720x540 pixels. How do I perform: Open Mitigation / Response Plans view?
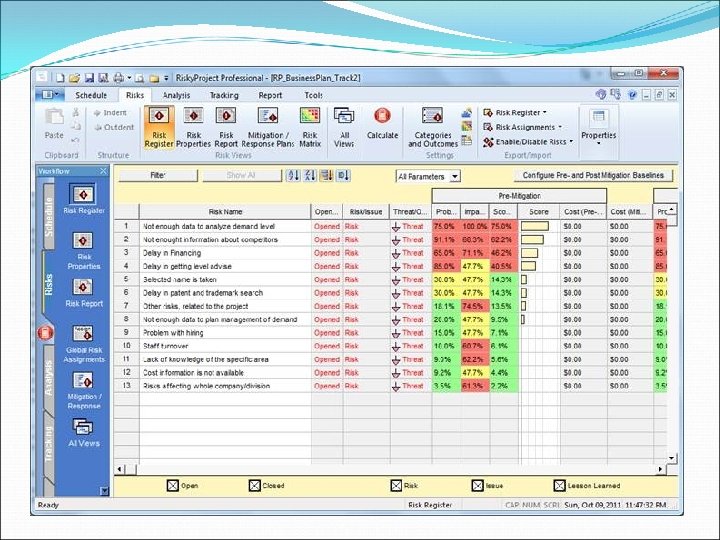268,127
